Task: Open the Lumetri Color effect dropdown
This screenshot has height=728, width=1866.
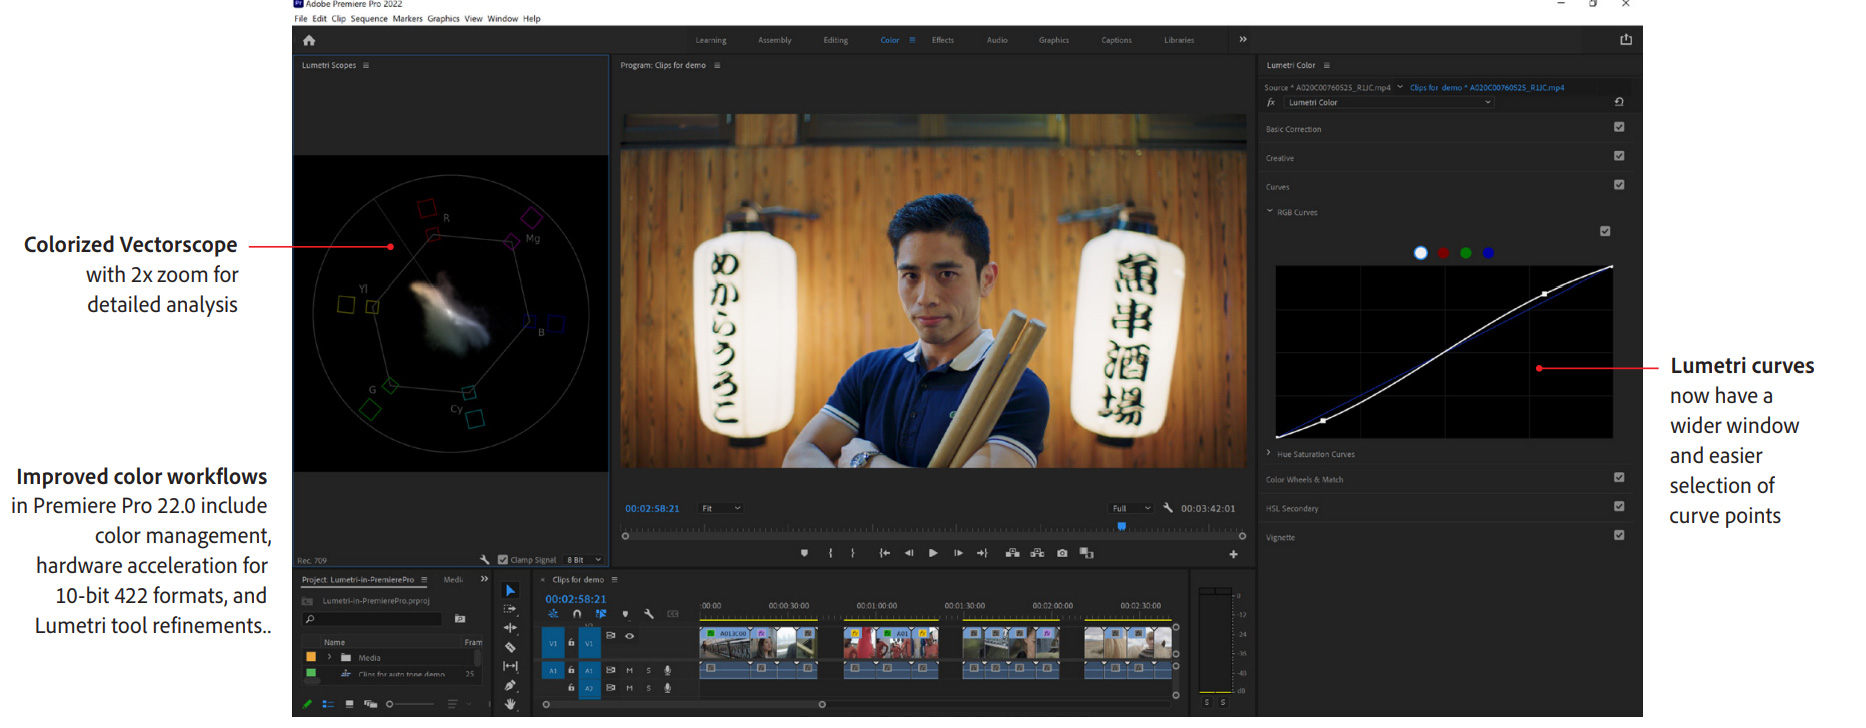Action: [1389, 102]
